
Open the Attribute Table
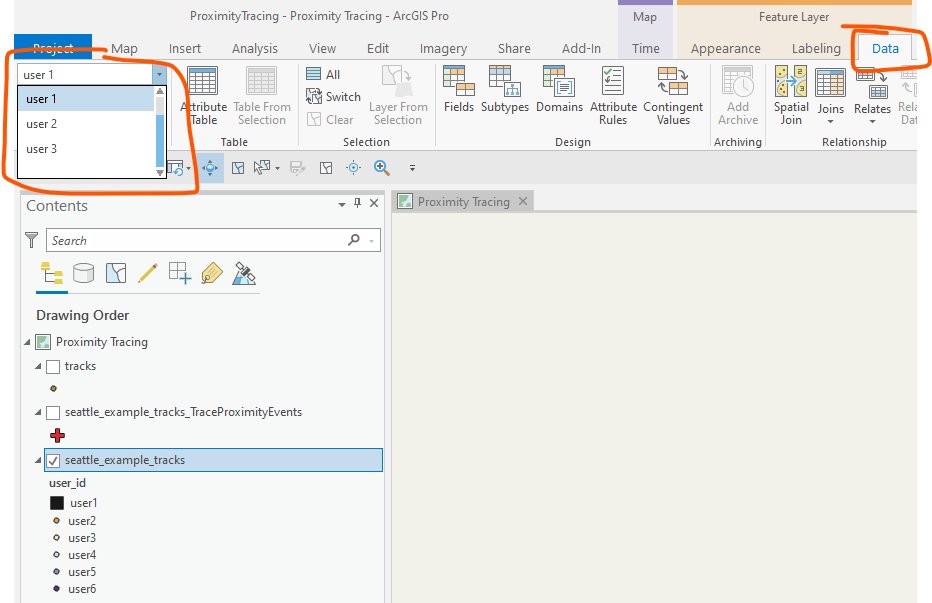point(203,96)
